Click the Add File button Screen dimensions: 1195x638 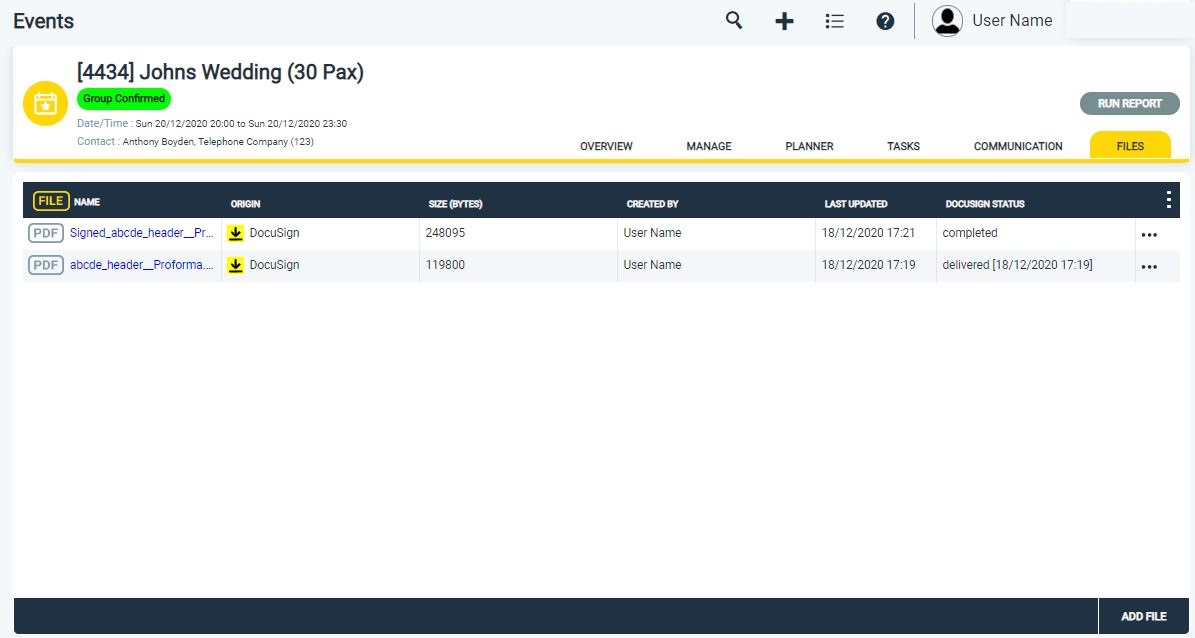click(1144, 617)
